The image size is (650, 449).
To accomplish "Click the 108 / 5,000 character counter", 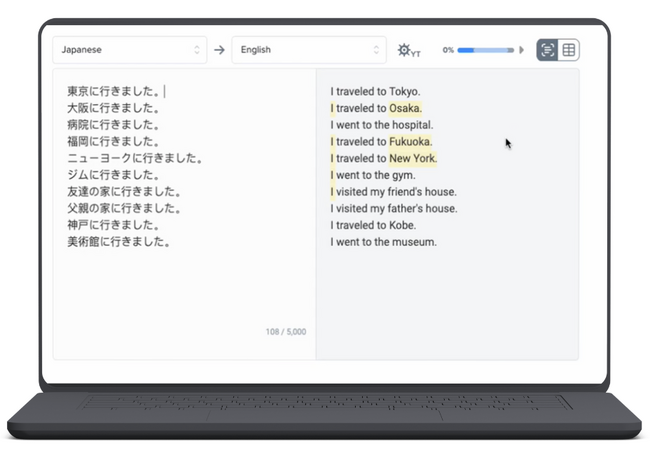I will point(286,331).
